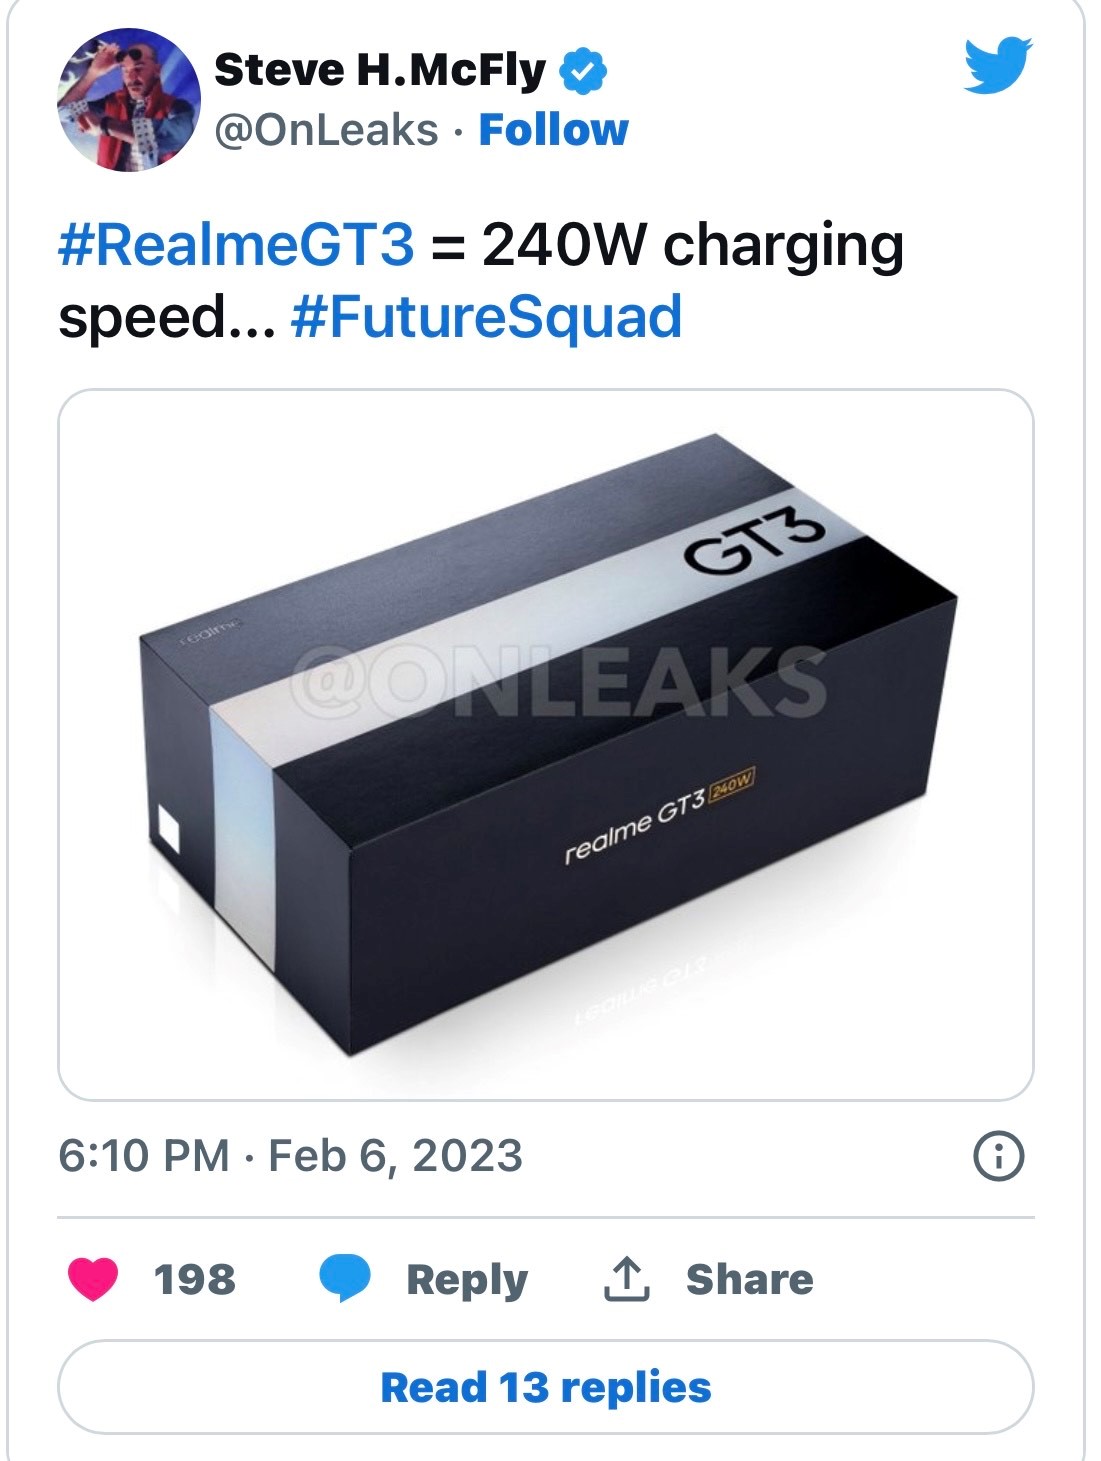This screenshot has height=1461, width=1101.
Task: Open the 6:10 PM Feb 6, 2023 timestamp
Action: tap(290, 1156)
